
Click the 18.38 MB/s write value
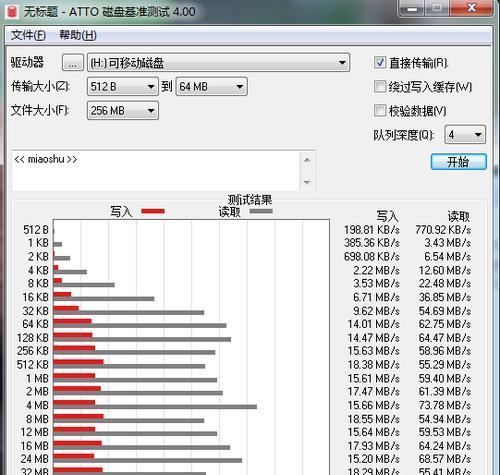pyautogui.click(x=374, y=365)
